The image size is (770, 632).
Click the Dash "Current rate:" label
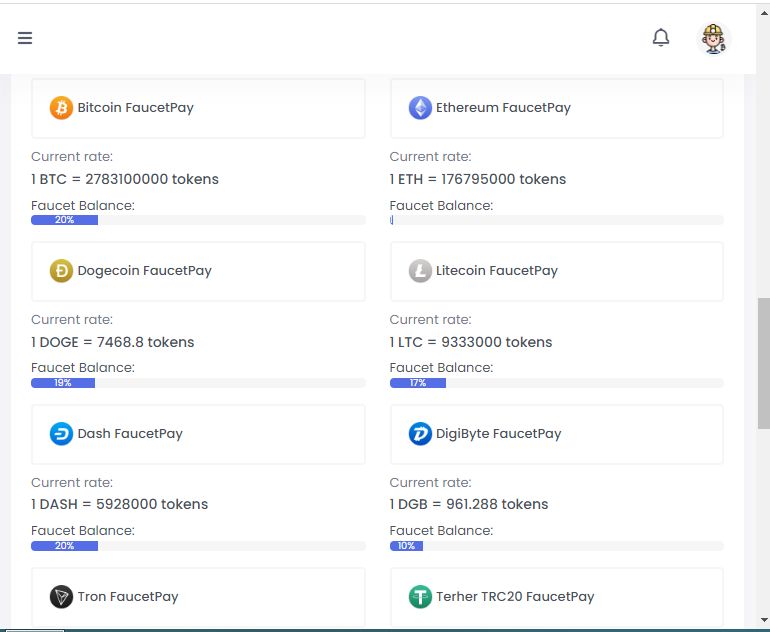point(72,483)
